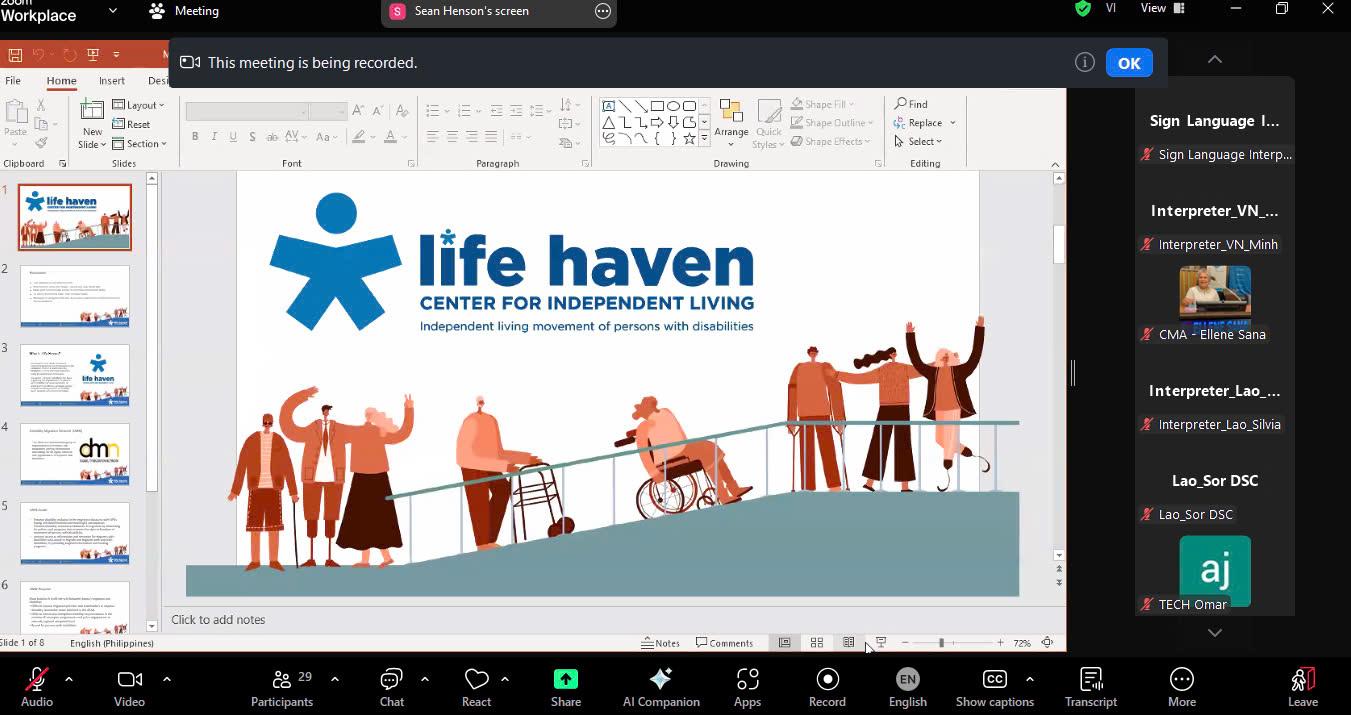Open the Zoom Chat panel

click(391, 686)
